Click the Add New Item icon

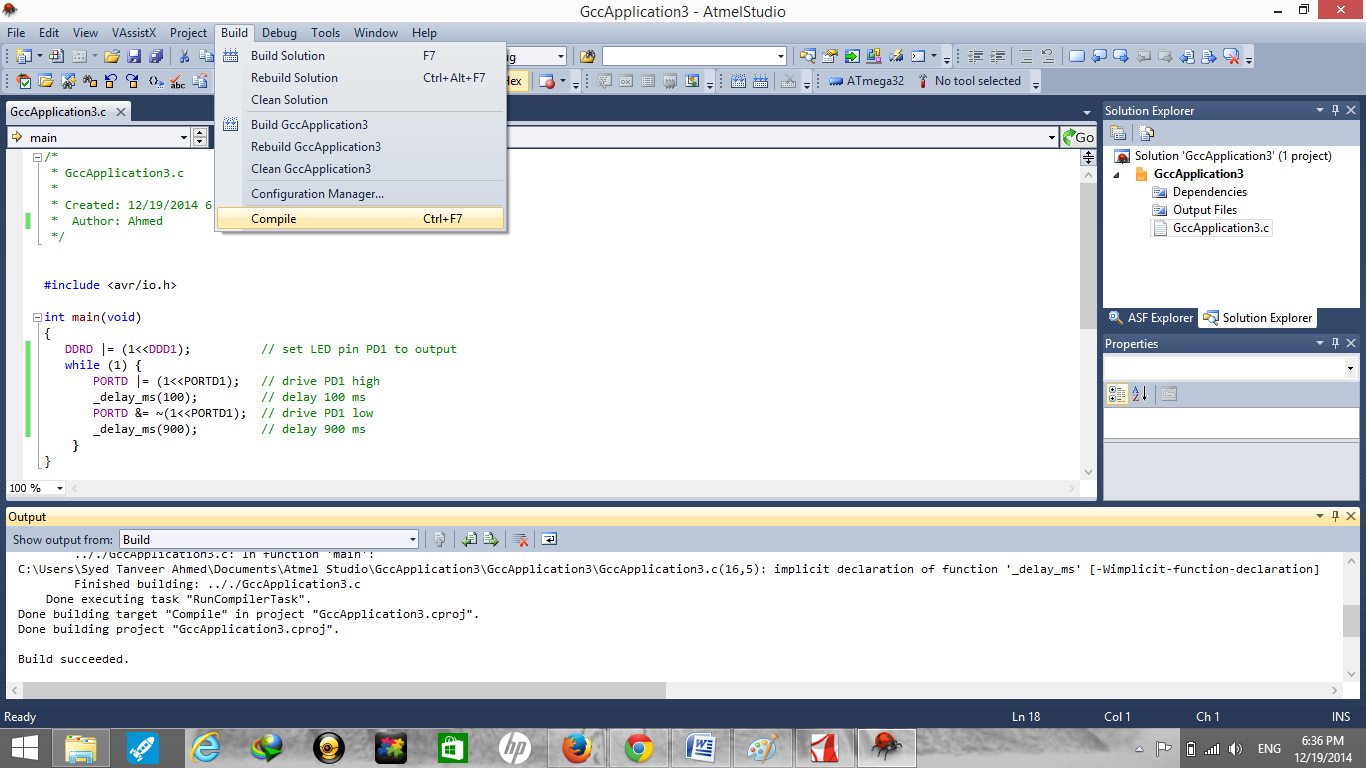coord(57,57)
